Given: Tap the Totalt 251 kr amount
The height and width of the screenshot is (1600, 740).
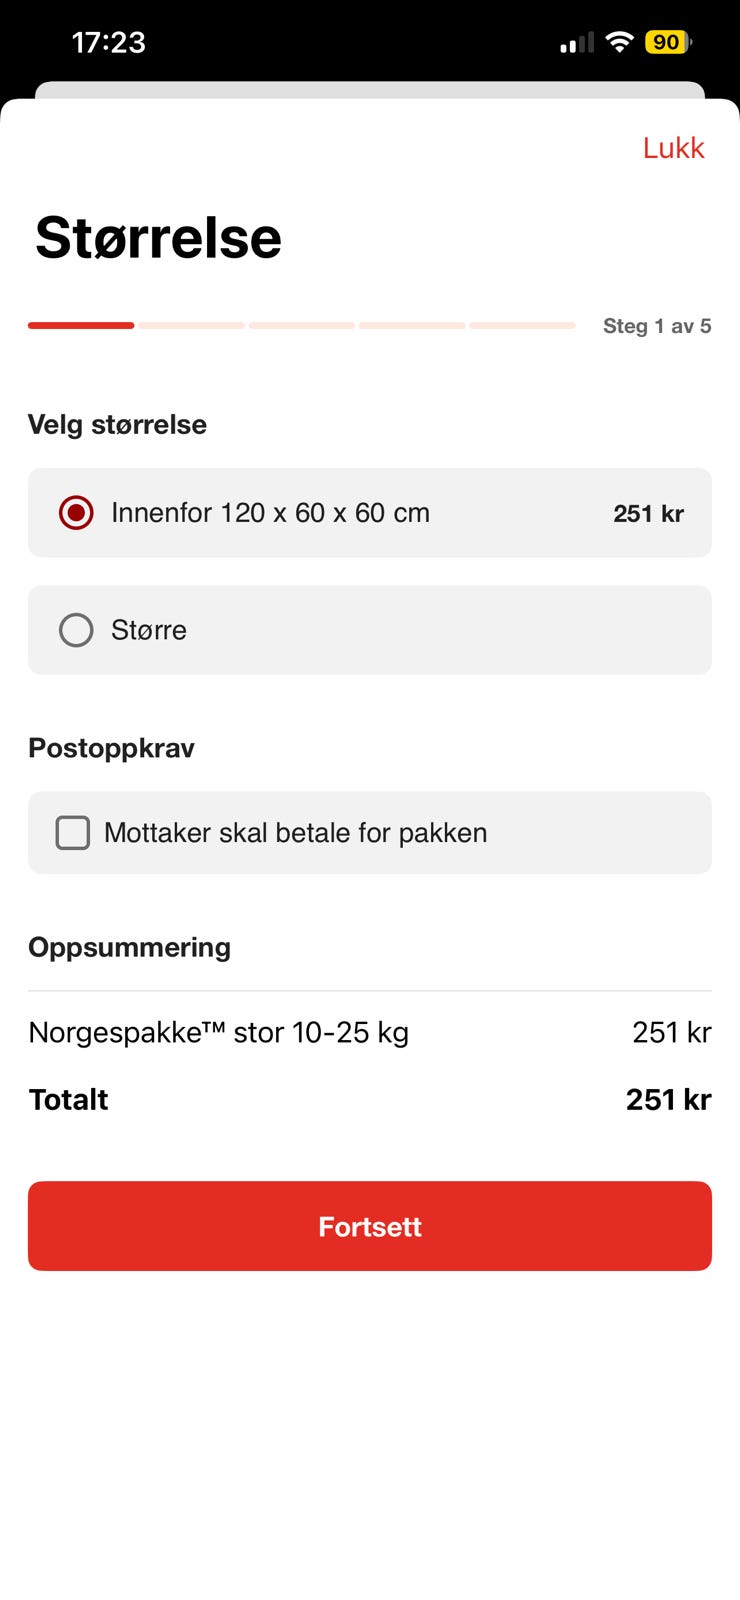Looking at the screenshot, I should coord(668,1100).
